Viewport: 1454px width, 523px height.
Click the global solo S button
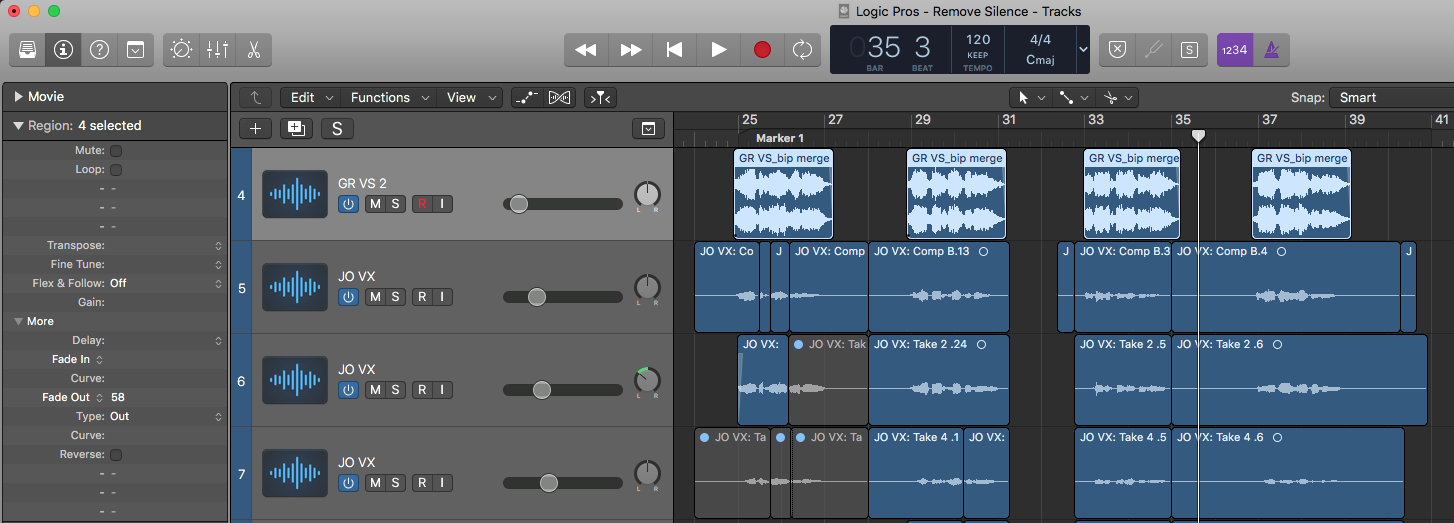[x=337, y=128]
